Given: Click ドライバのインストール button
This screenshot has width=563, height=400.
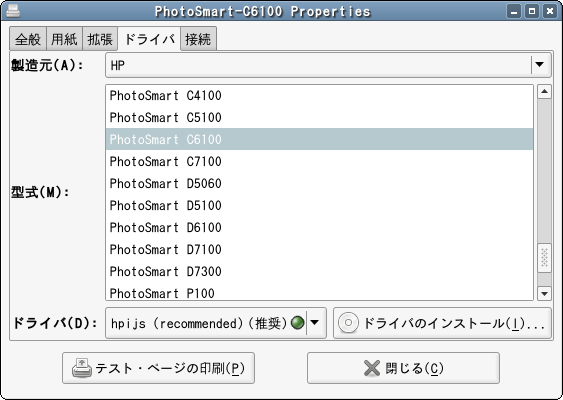Looking at the screenshot, I should coord(442,323).
